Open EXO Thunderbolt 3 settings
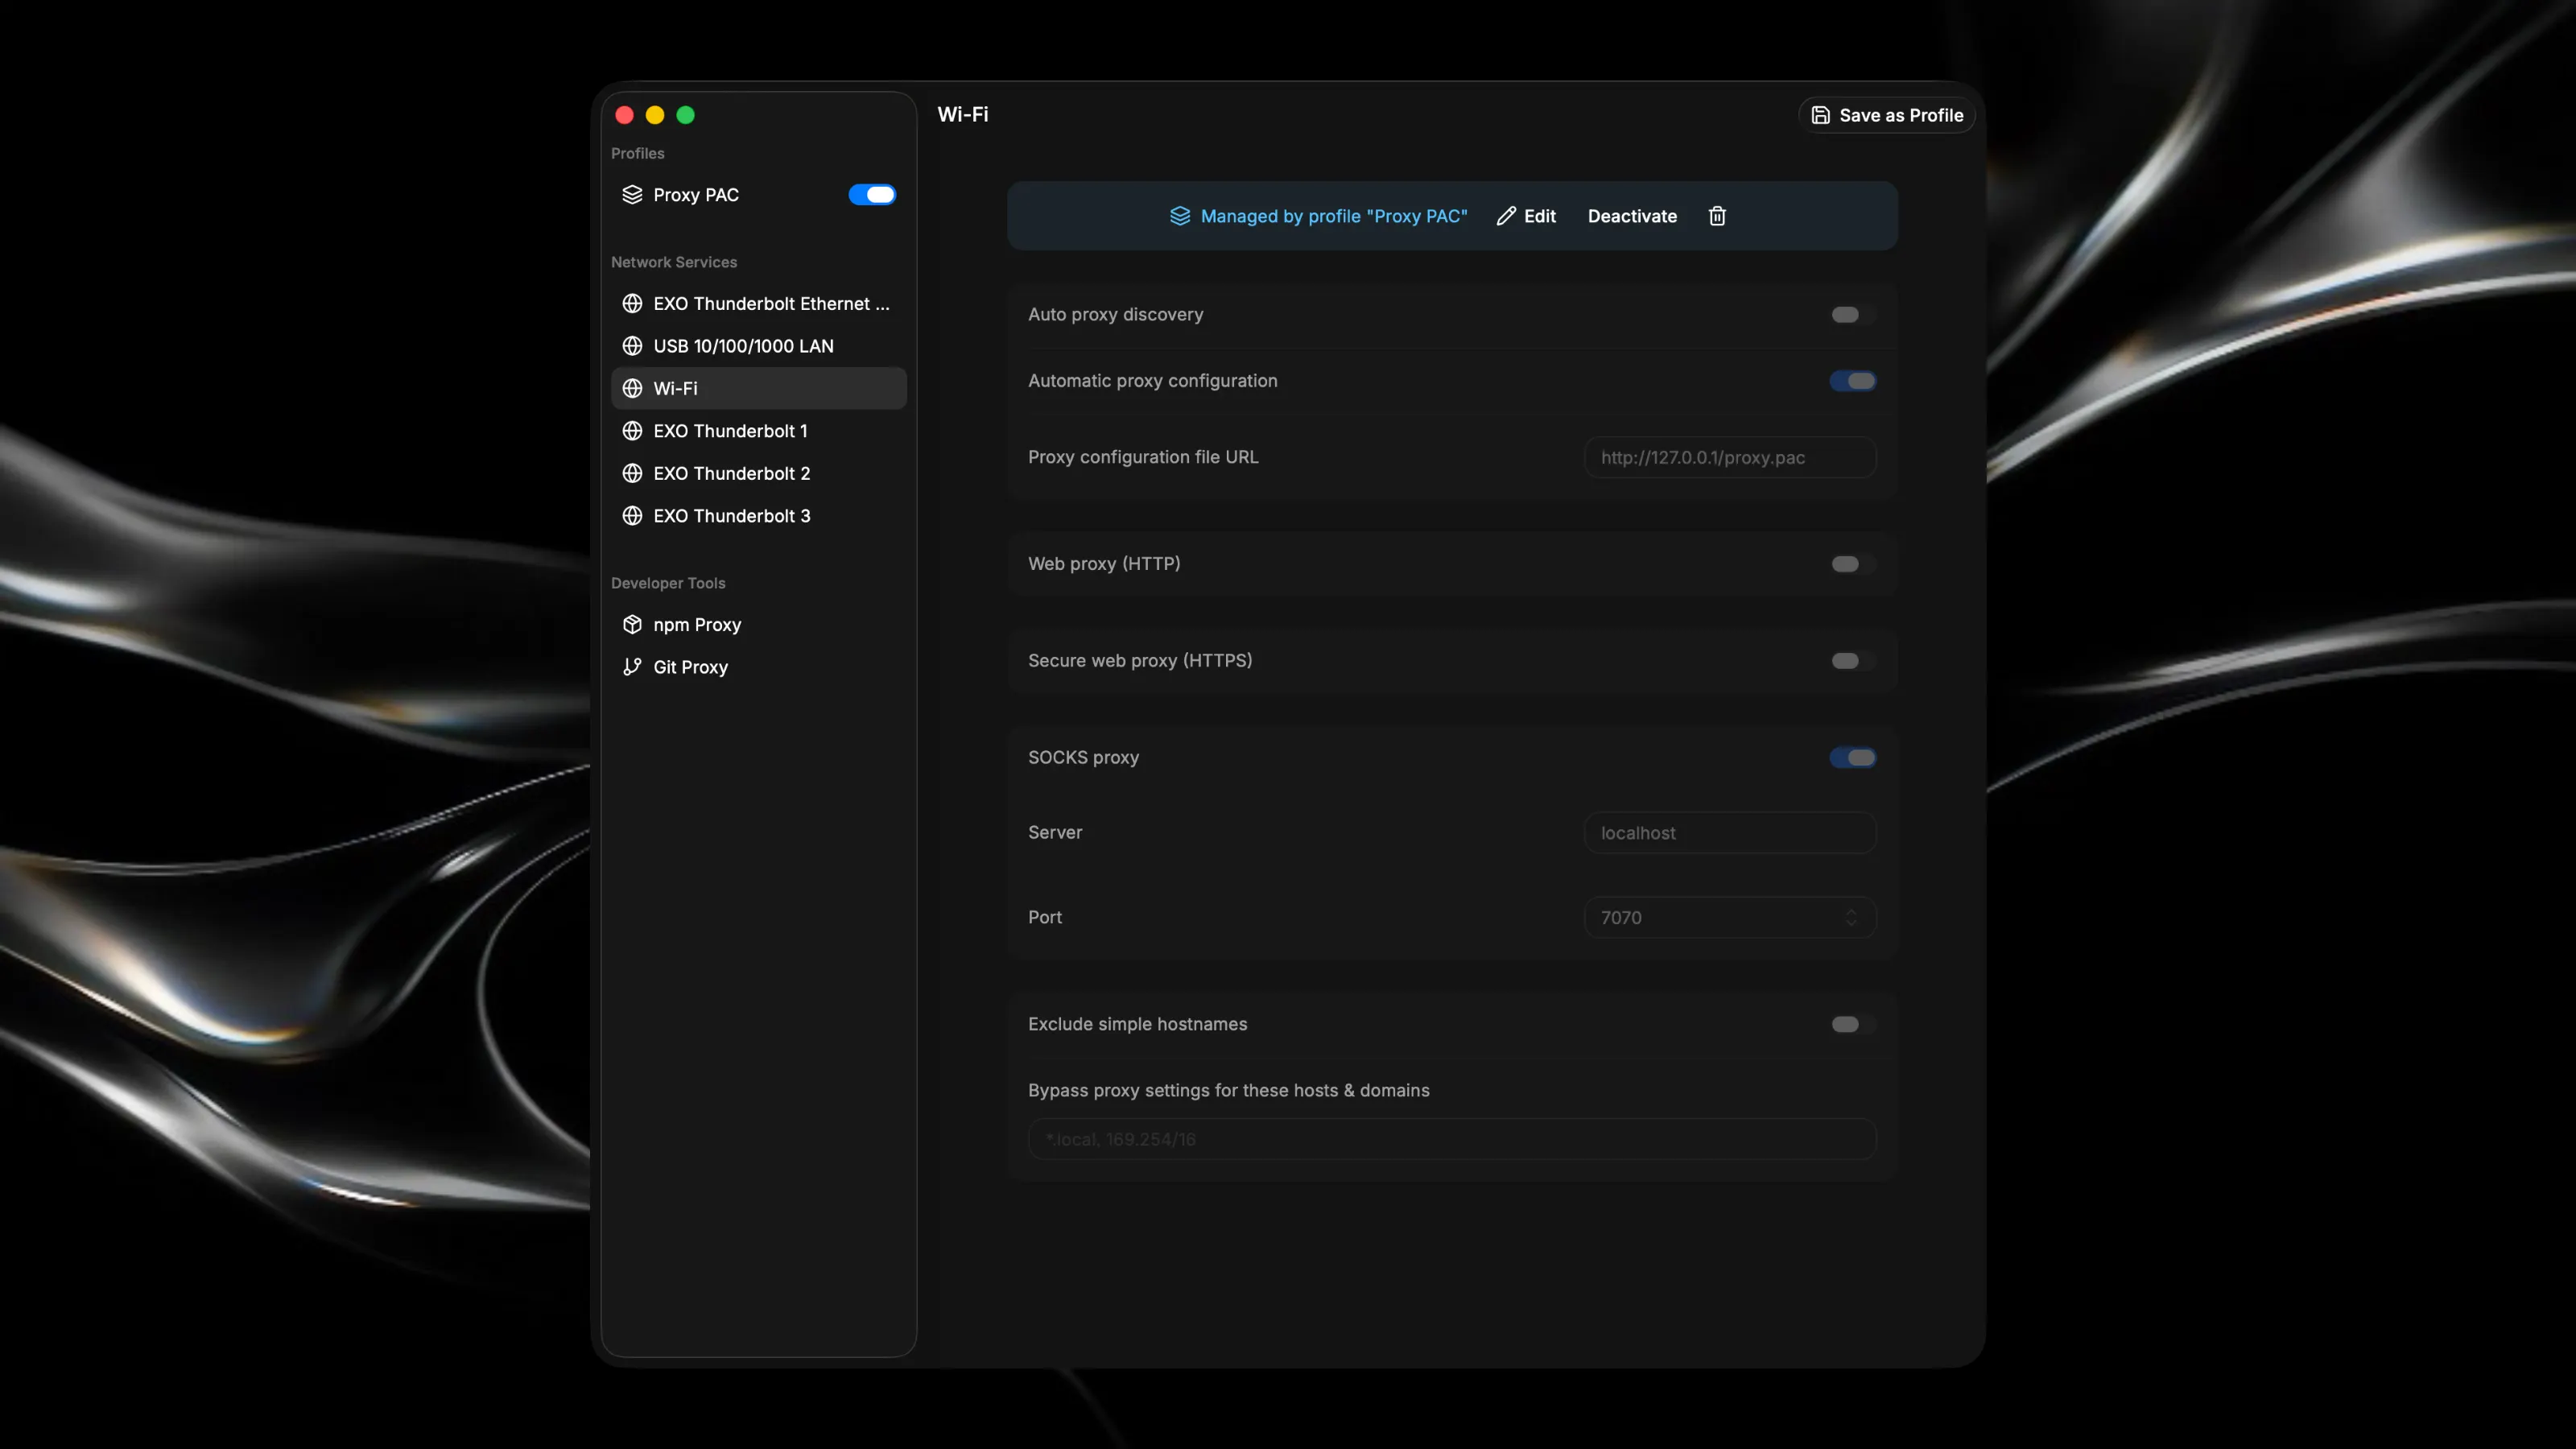 click(x=759, y=516)
